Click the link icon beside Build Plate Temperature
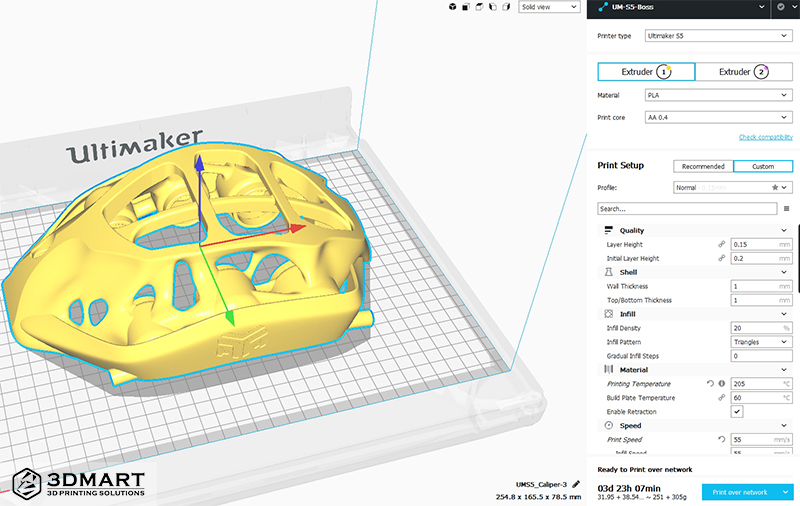Viewport: 800px width, 506px height. (722, 398)
